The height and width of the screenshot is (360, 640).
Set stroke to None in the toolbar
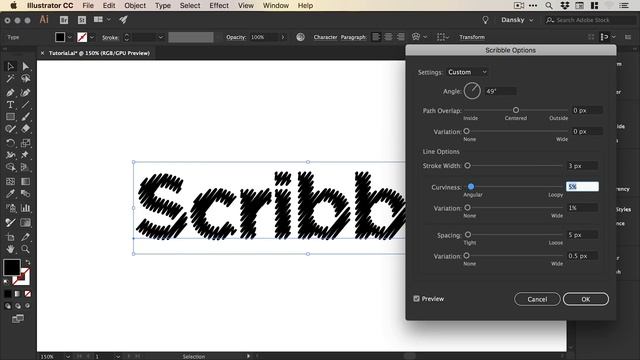[28, 294]
